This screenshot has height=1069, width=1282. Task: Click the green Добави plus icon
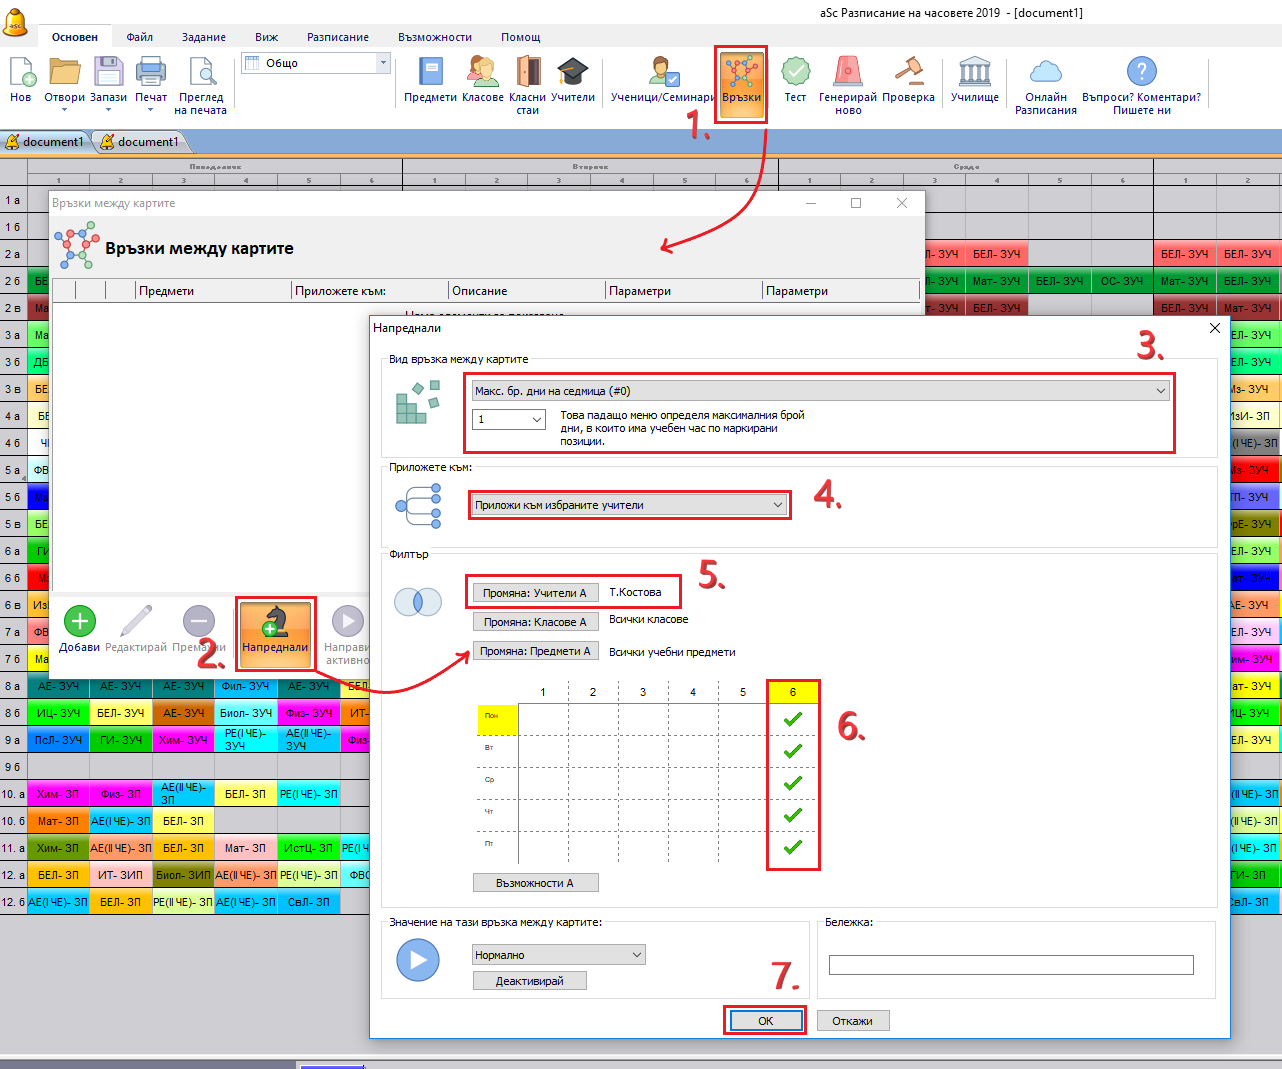[80, 623]
